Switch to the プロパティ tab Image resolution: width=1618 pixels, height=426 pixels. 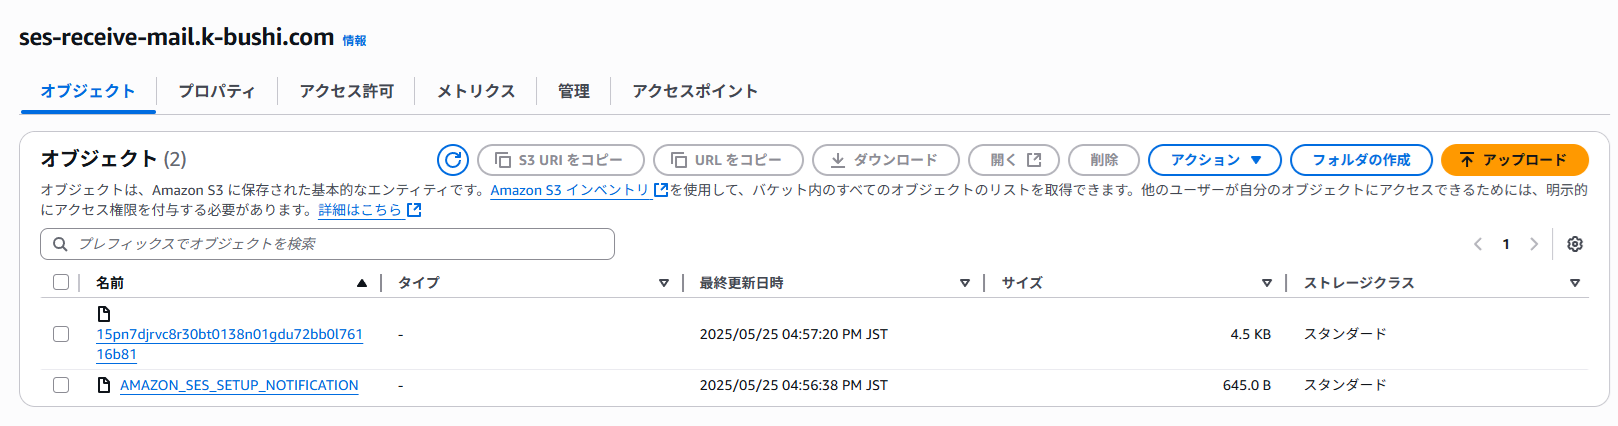point(217,91)
